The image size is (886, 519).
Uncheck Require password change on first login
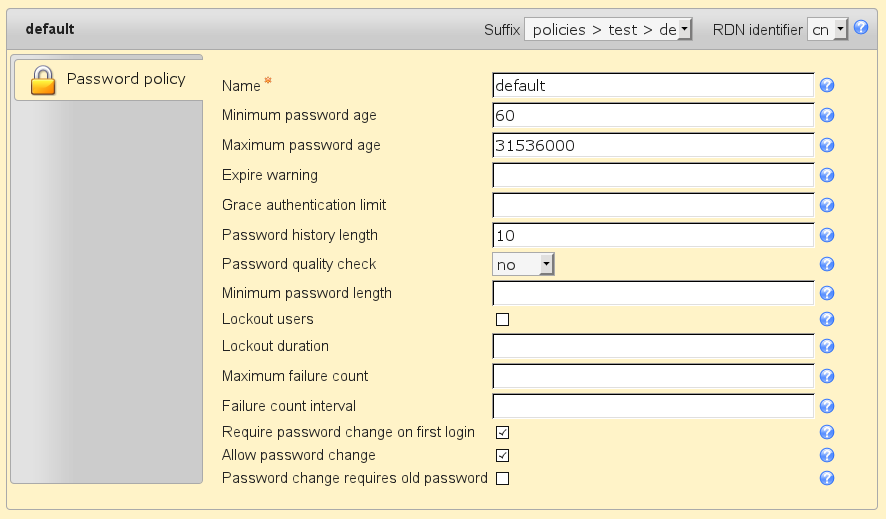pyautogui.click(x=503, y=433)
